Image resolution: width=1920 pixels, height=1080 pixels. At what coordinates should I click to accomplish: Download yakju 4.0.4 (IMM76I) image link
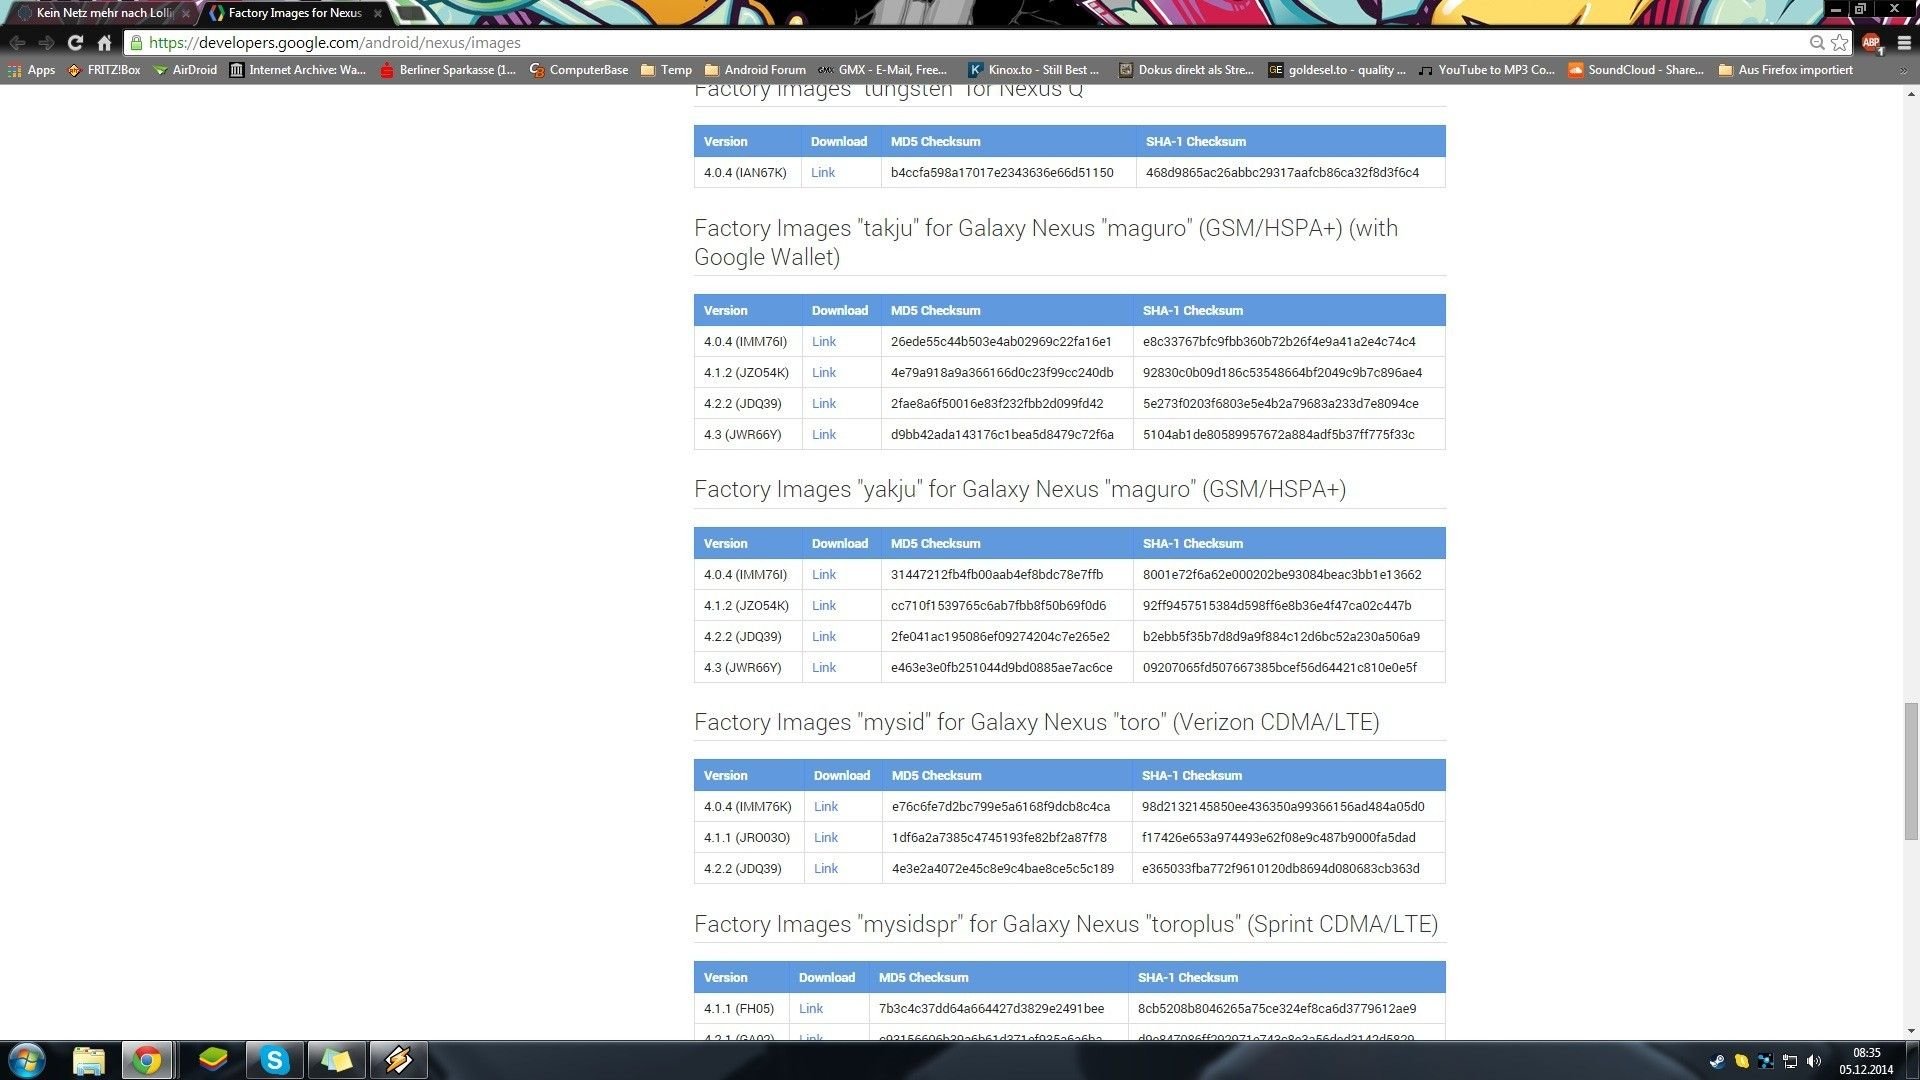click(x=824, y=575)
